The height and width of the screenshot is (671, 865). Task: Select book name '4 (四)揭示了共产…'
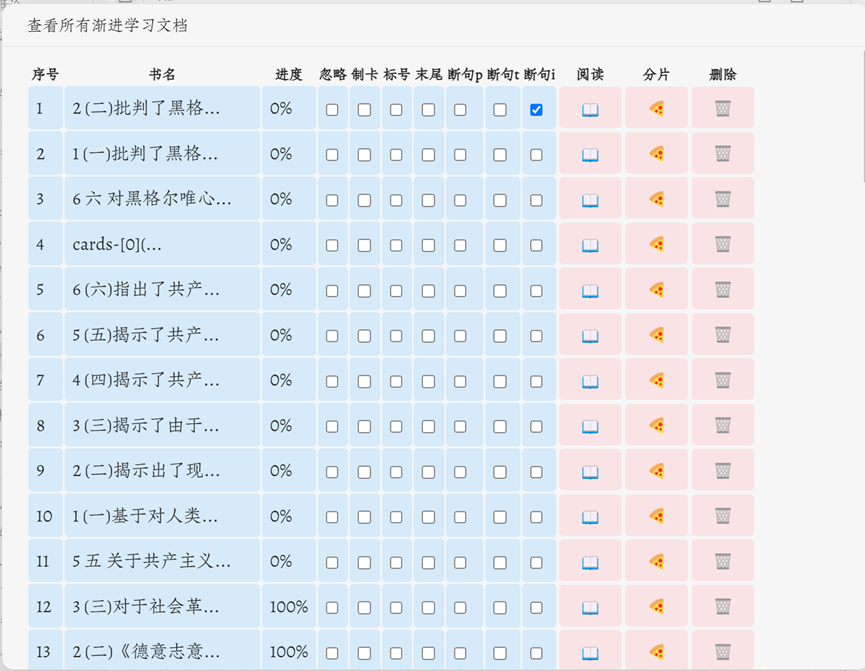[x=162, y=380]
